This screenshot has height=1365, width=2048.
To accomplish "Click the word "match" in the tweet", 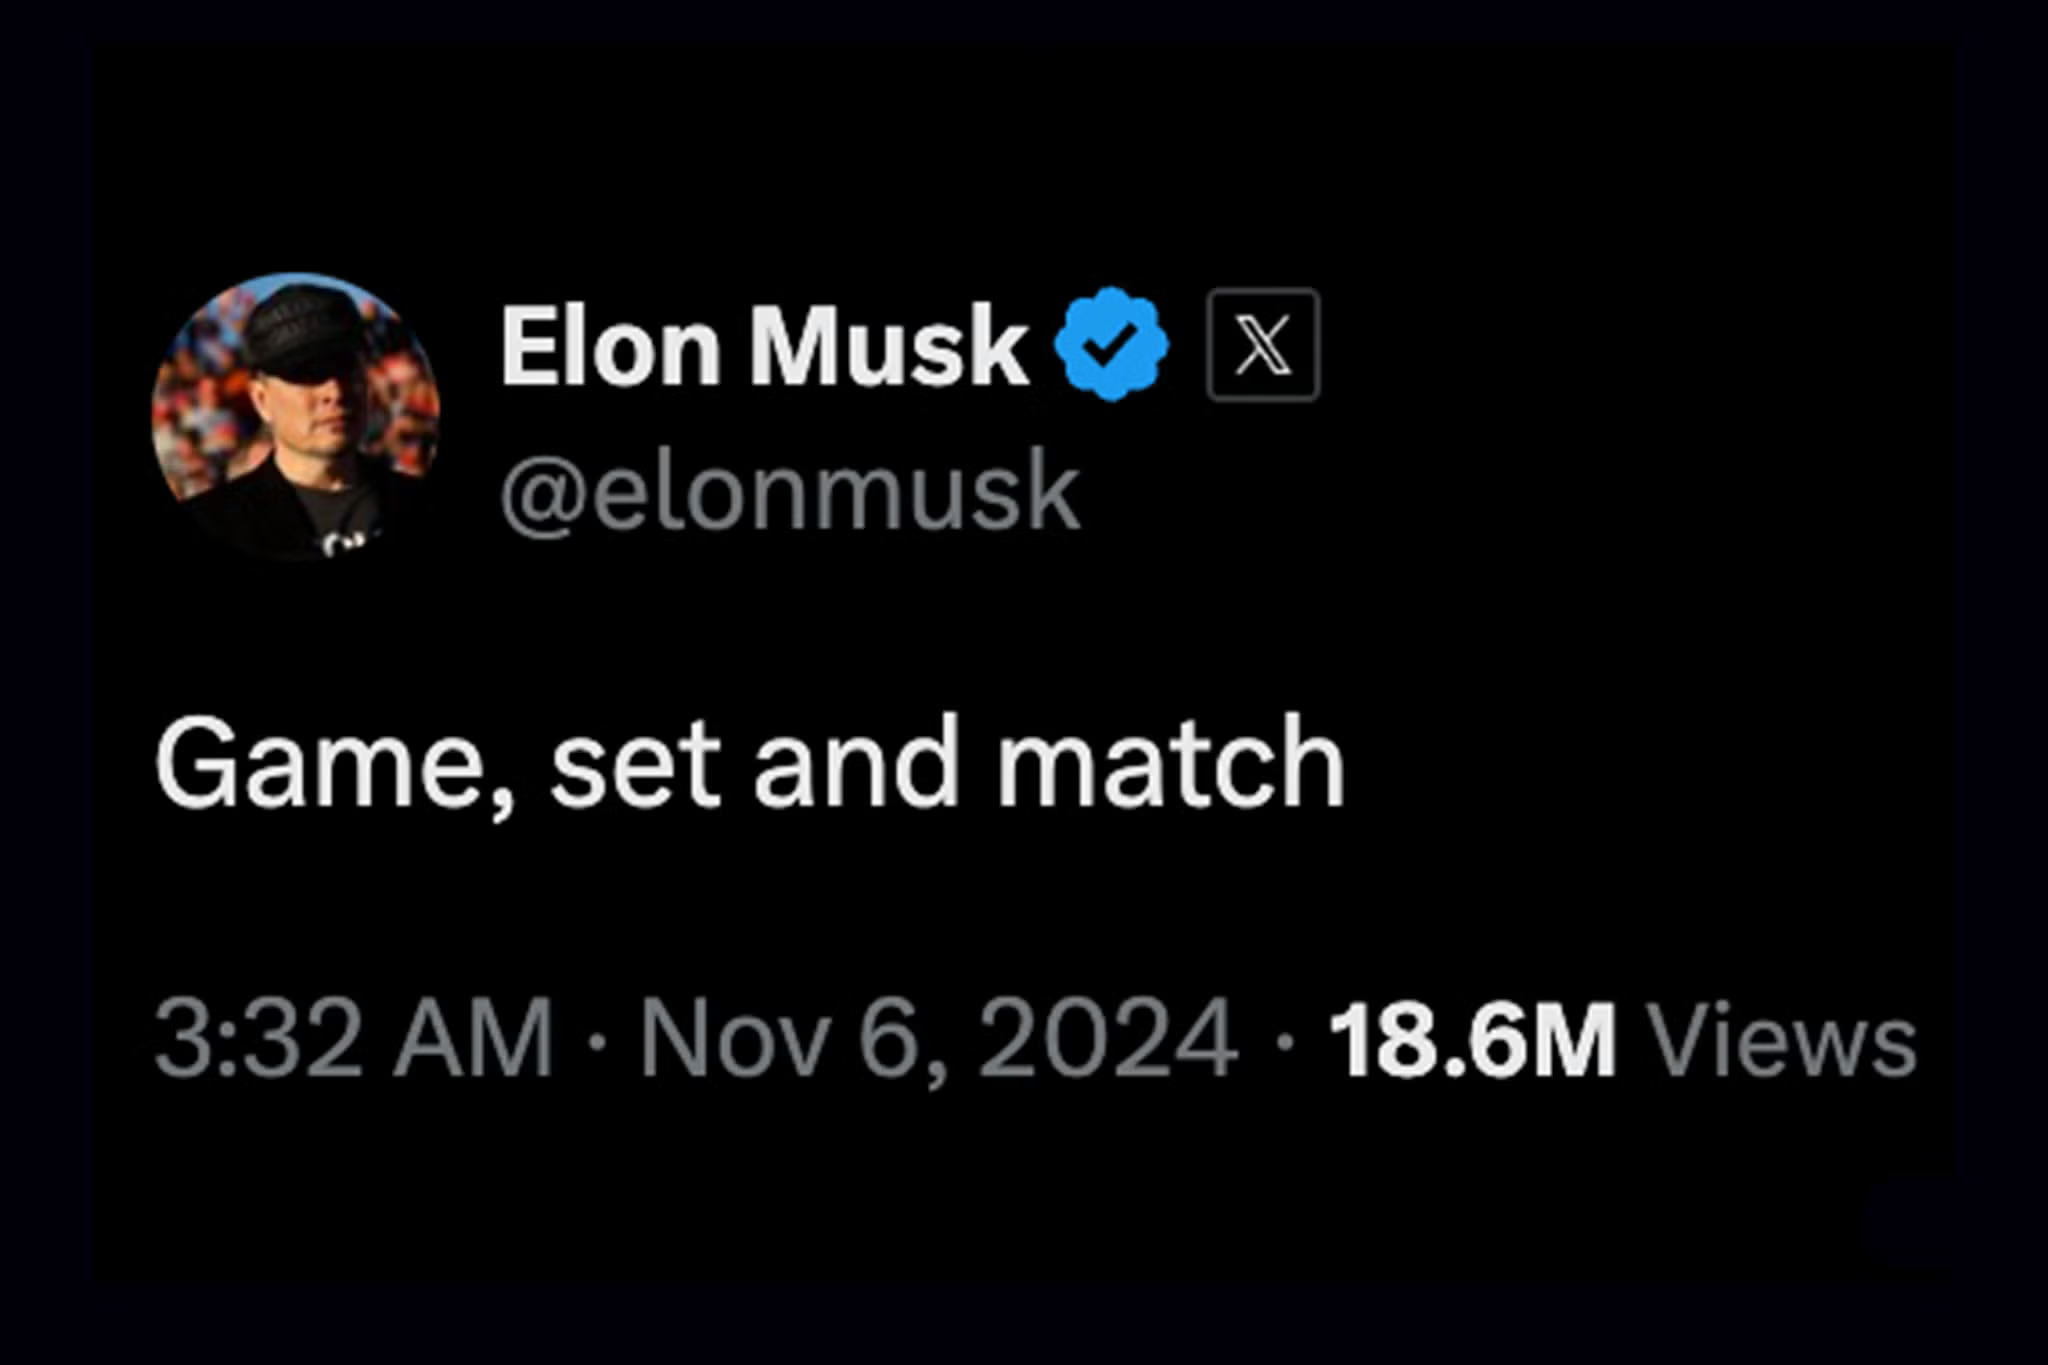I will [x=1171, y=760].
